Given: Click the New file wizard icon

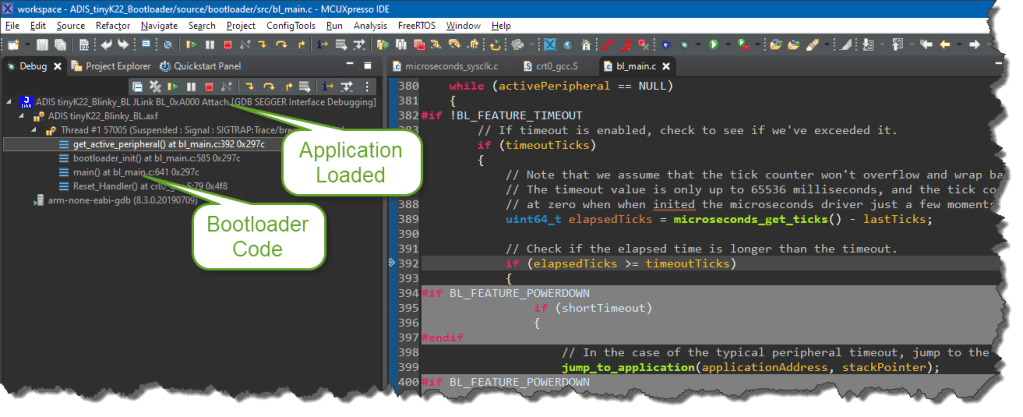Looking at the screenshot, I should tap(13, 44).
